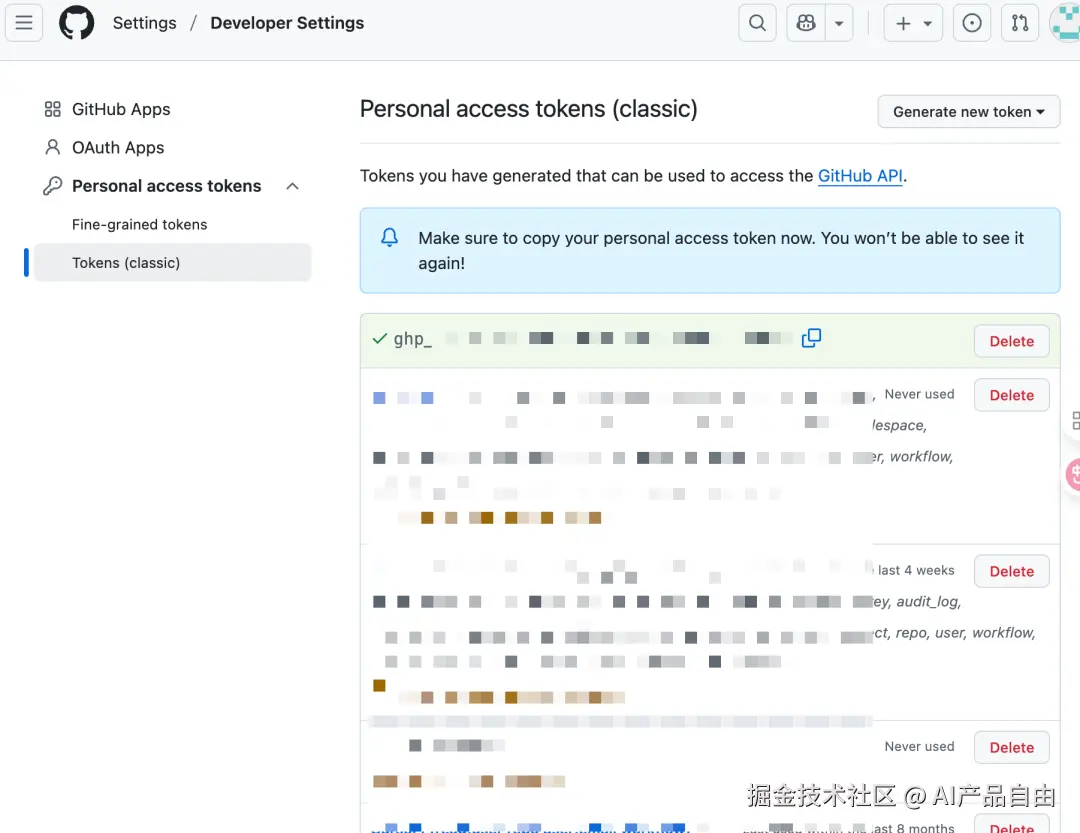Viewport: 1080px width, 833px height.
Task: Delete the newly generated token
Action: (1011, 341)
